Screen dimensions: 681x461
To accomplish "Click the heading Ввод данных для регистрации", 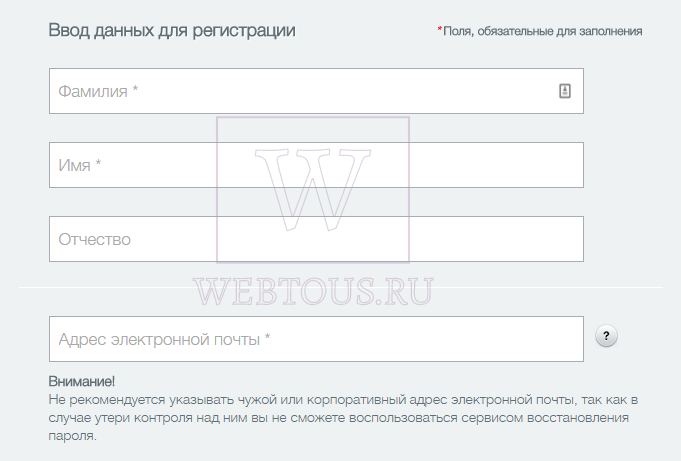I will (x=172, y=30).
